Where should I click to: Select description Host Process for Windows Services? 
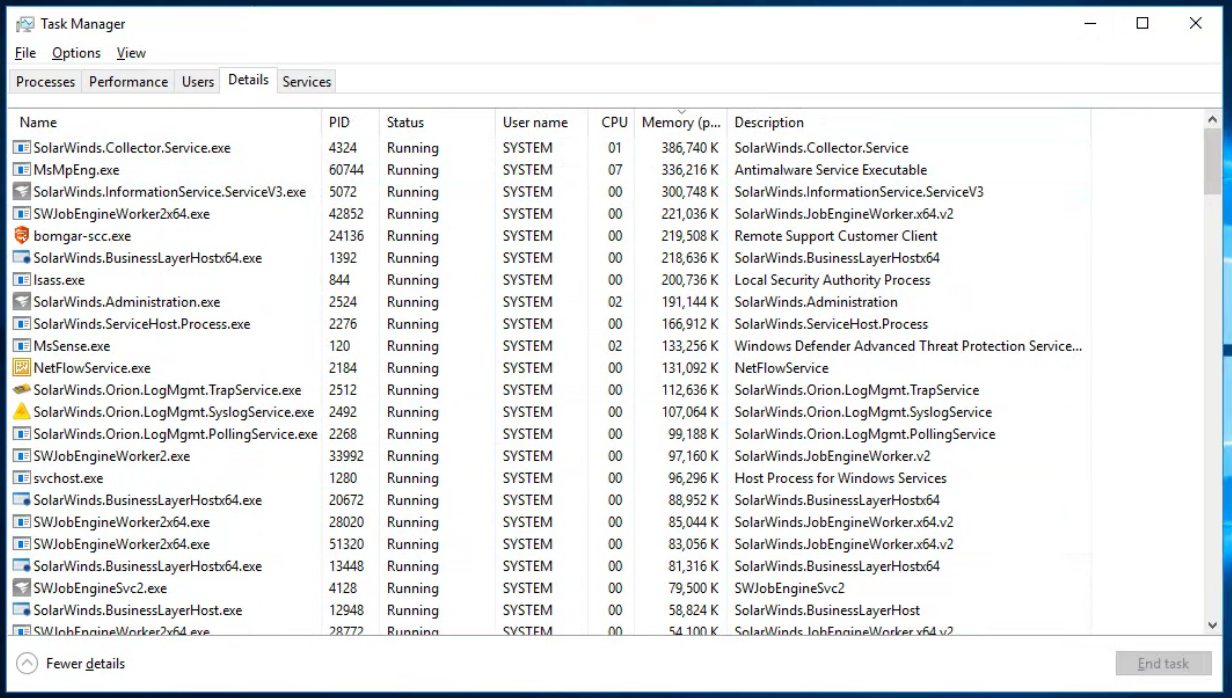click(840, 478)
